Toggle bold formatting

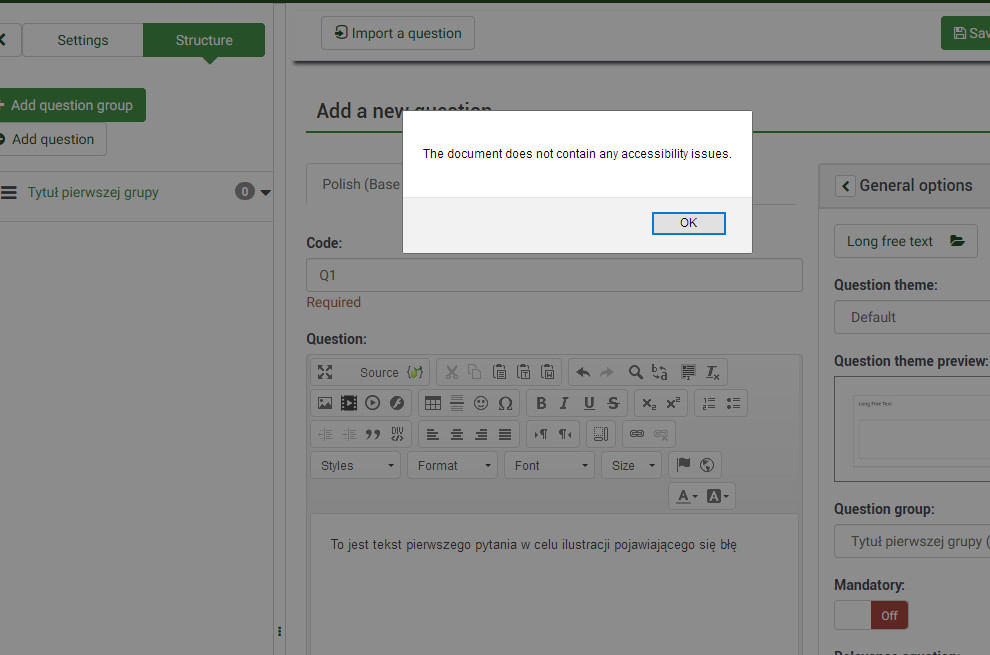click(x=540, y=403)
